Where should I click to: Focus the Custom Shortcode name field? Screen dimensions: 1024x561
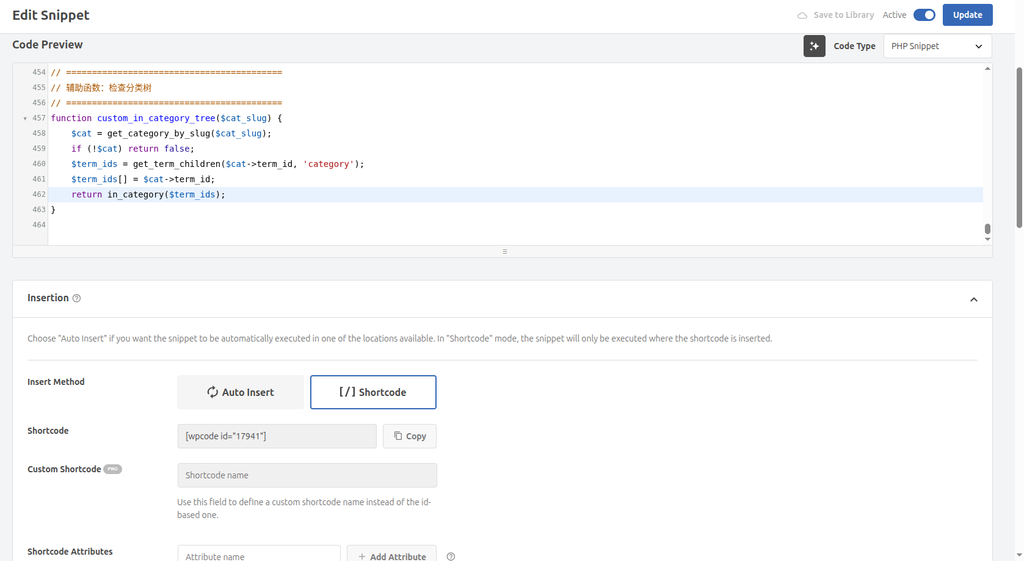307,475
